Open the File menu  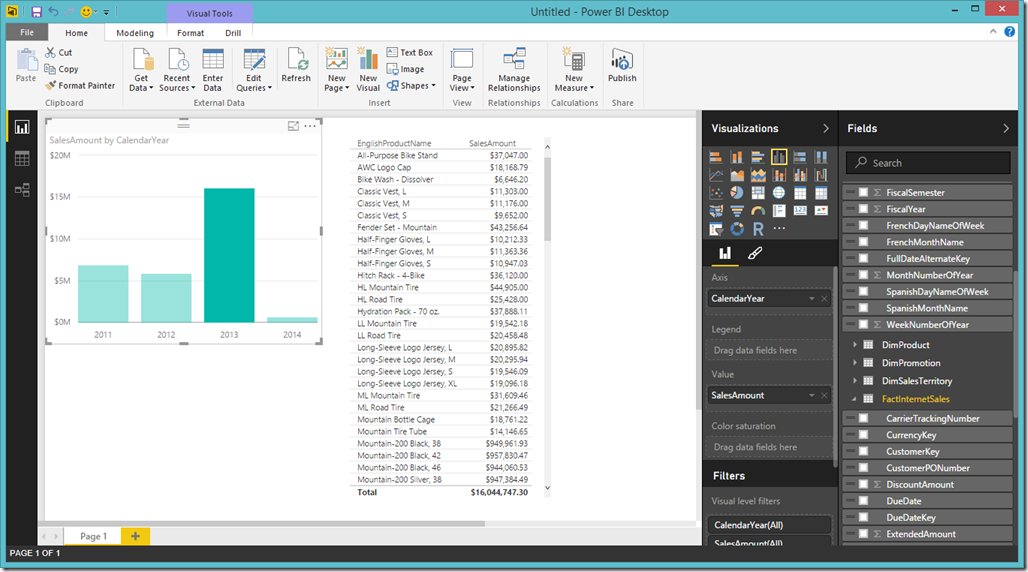click(x=27, y=32)
